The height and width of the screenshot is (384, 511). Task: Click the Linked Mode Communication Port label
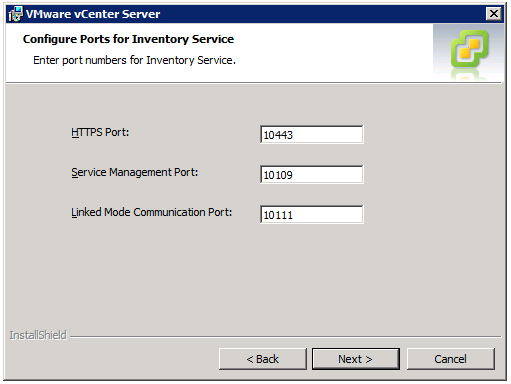[152, 212]
